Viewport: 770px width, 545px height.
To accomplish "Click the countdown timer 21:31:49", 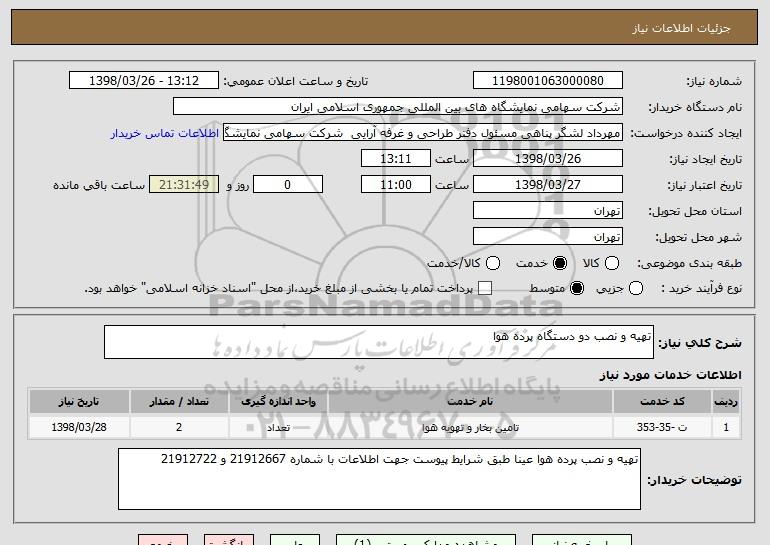I will tap(184, 185).
